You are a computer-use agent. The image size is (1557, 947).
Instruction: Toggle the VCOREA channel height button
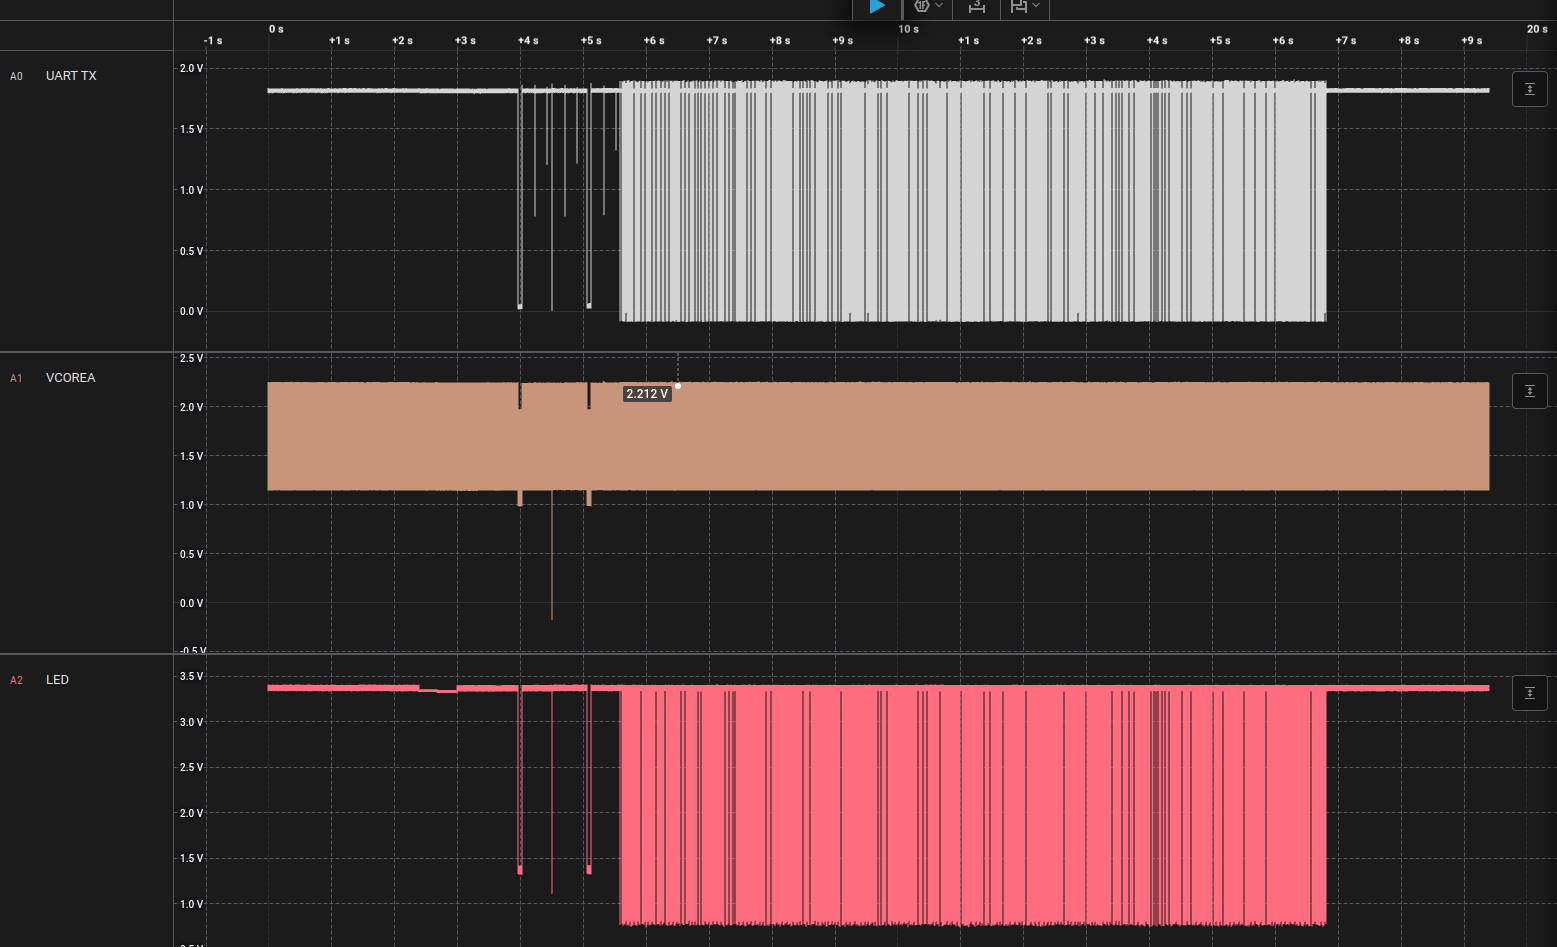[1529, 391]
